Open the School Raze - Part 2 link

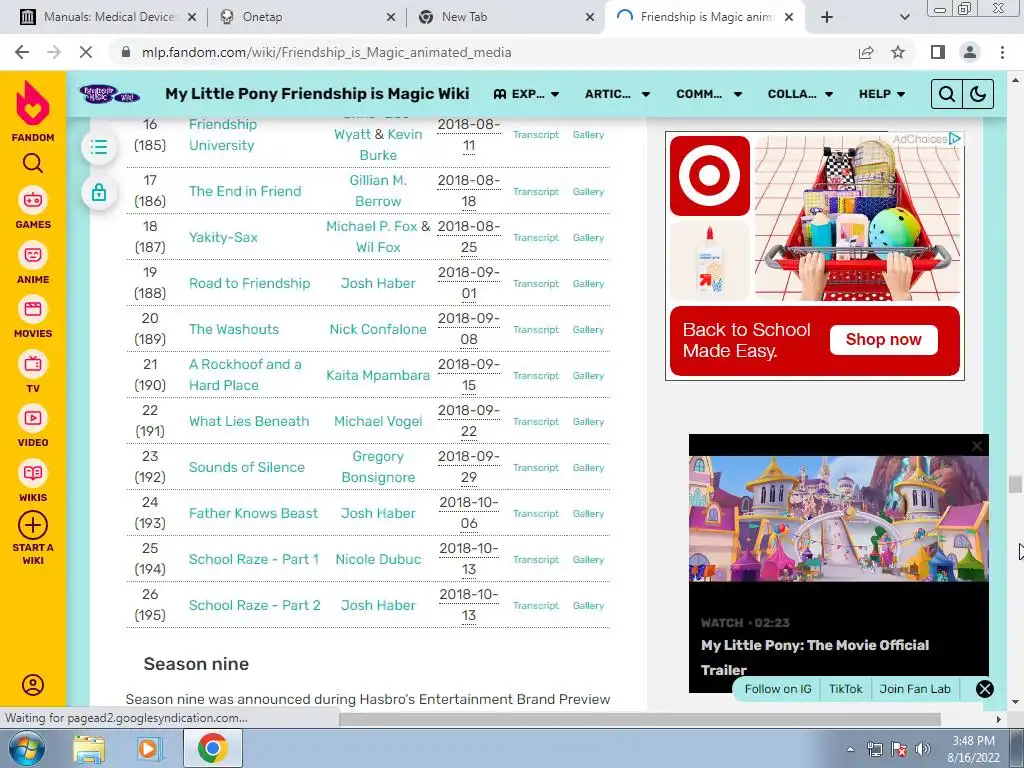[x=255, y=605]
